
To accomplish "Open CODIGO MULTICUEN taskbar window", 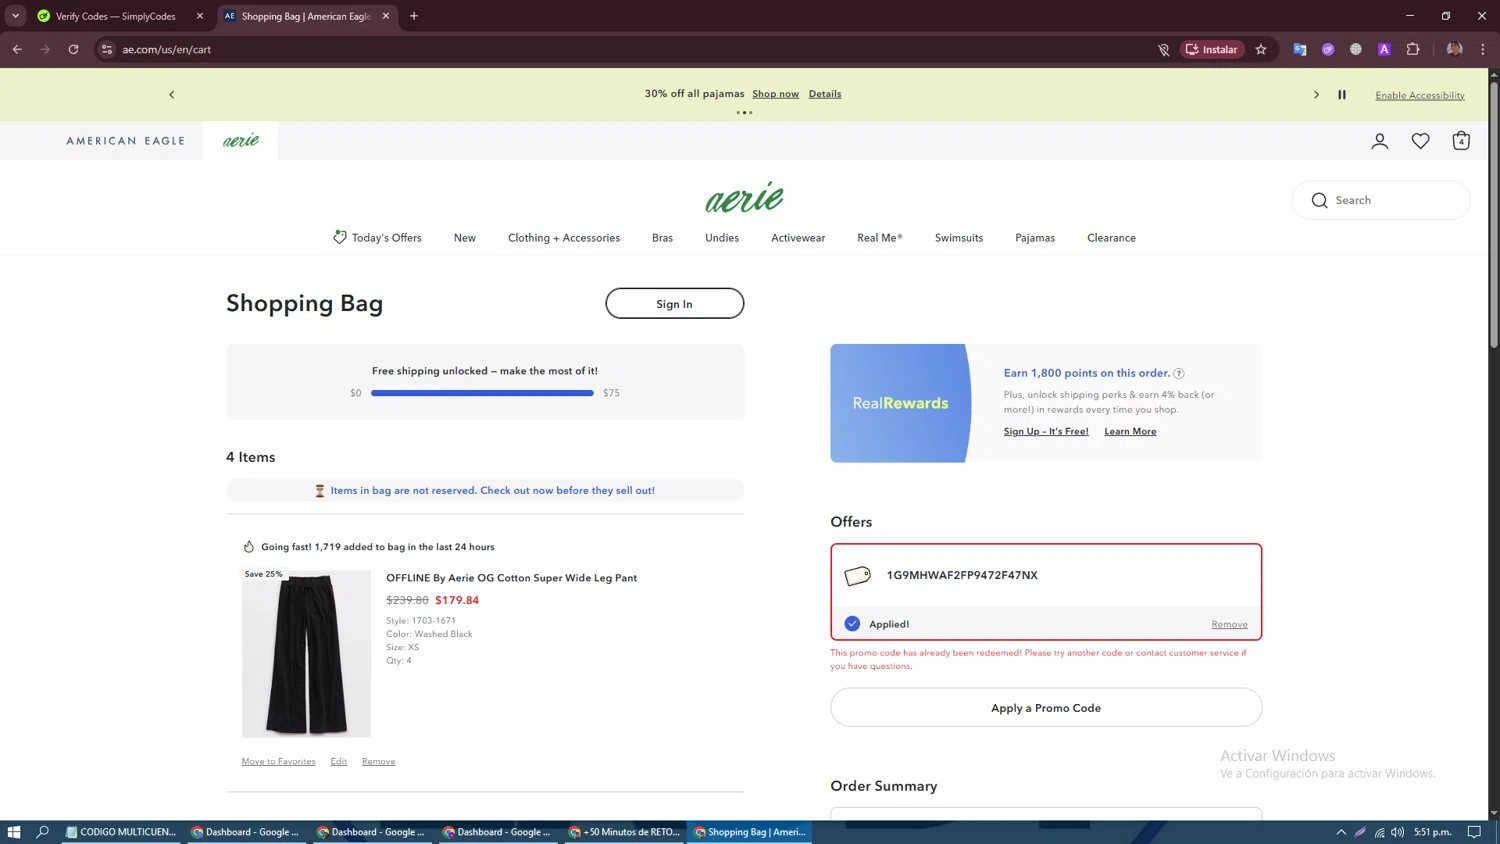I will [x=122, y=832].
